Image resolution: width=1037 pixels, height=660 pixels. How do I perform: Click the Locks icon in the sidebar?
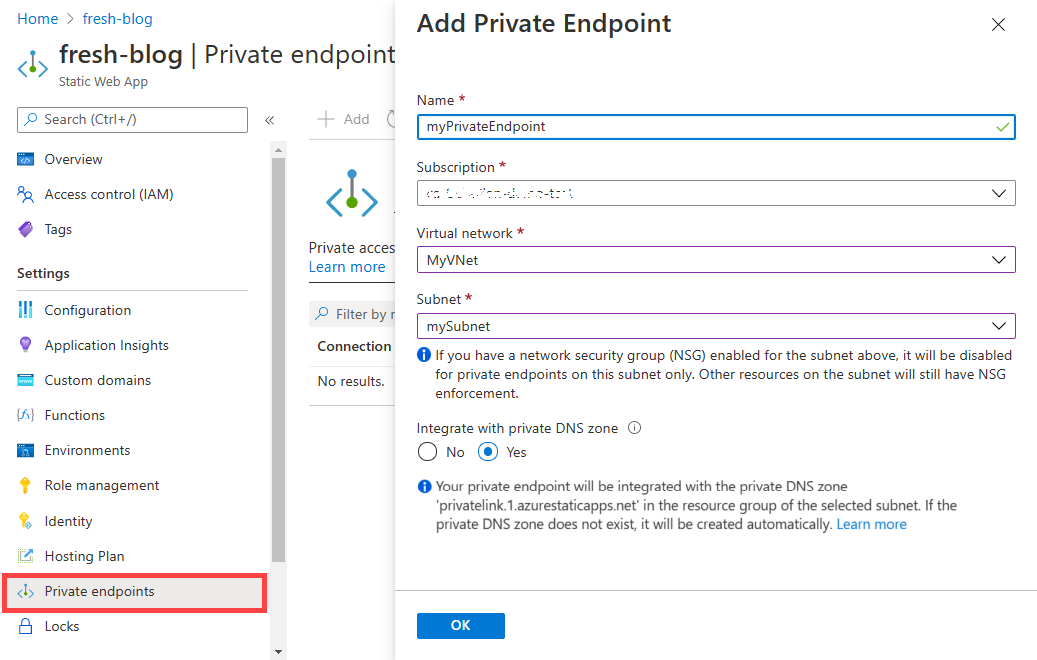tap(27, 626)
